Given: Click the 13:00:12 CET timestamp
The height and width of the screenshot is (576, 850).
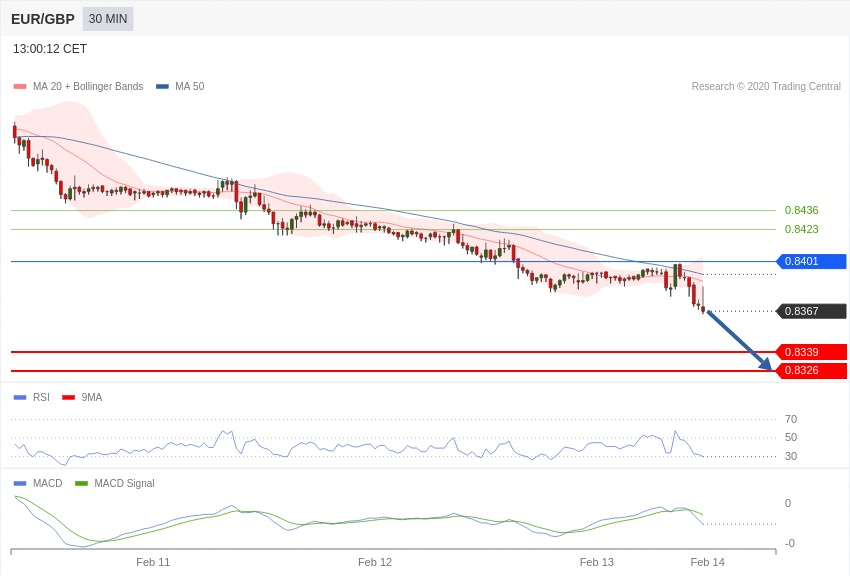Looking at the screenshot, I should (x=50, y=49).
